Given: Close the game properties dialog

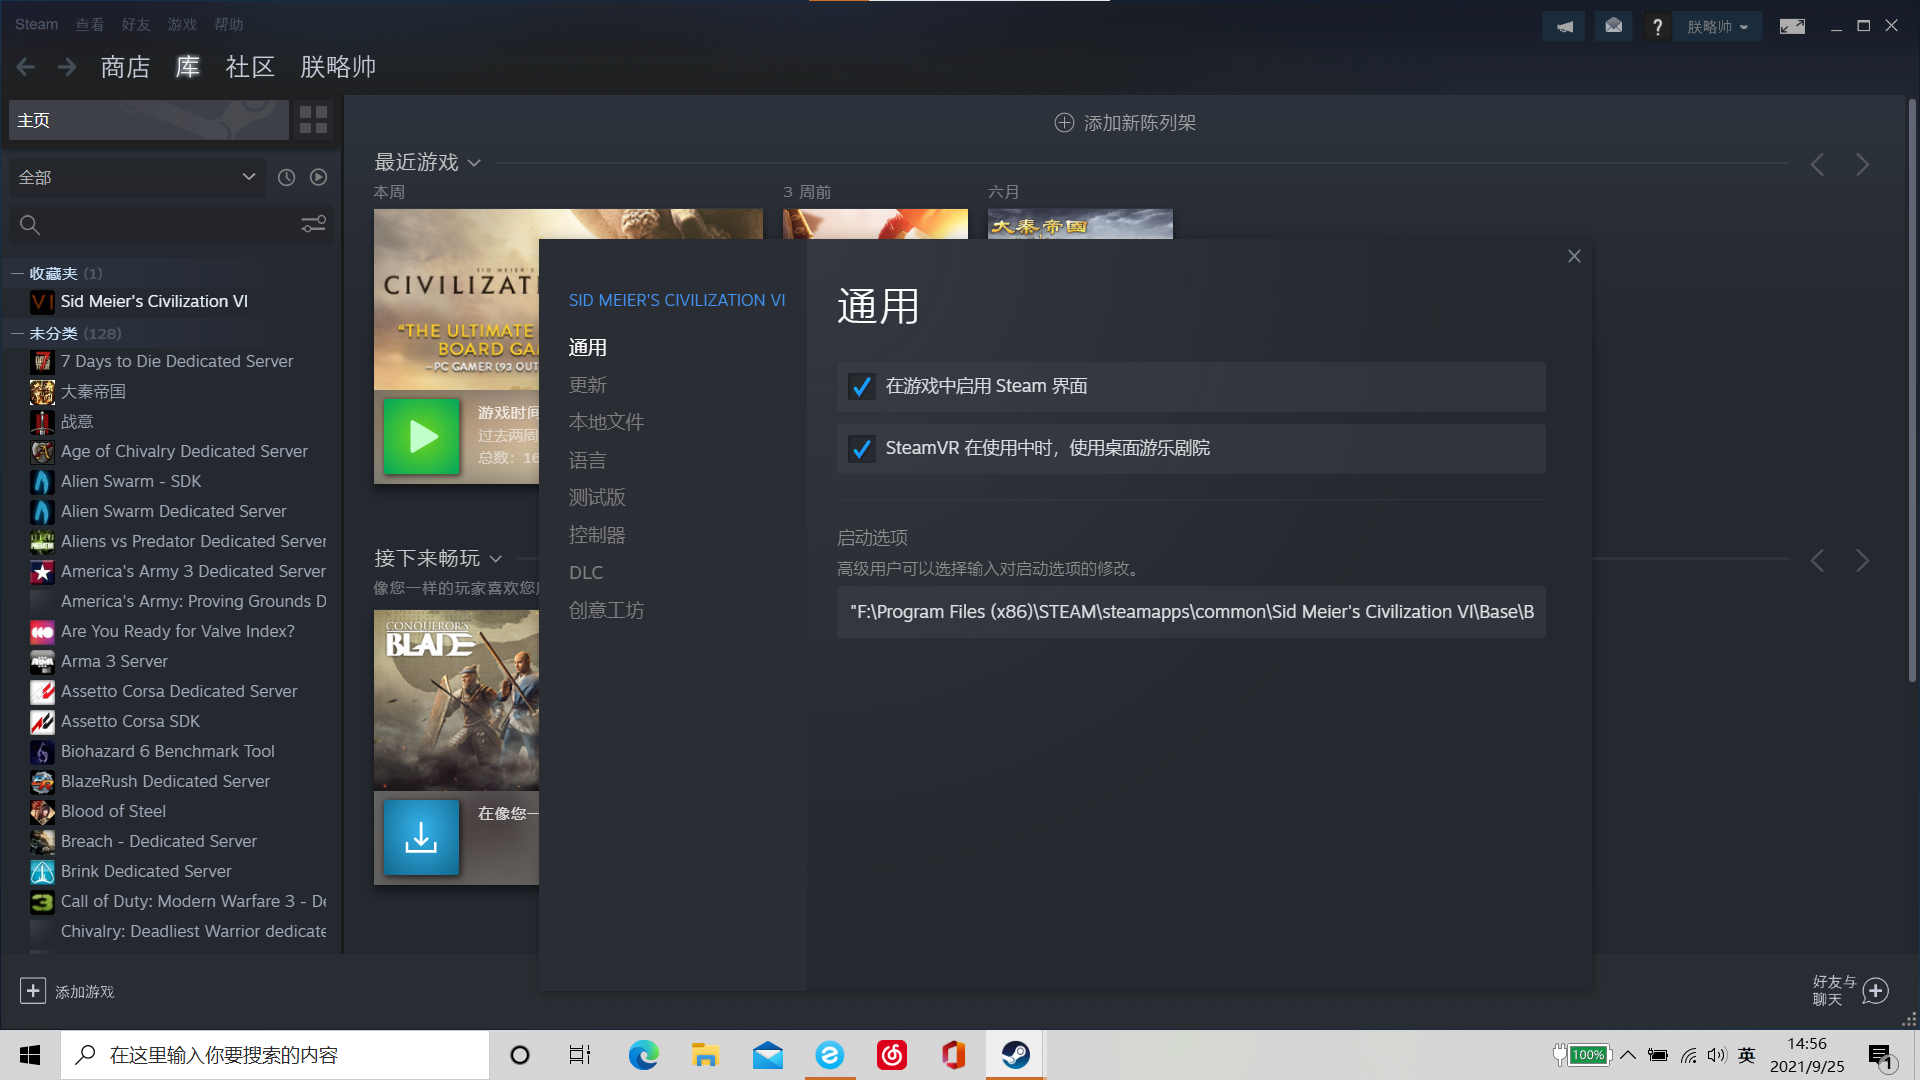Looking at the screenshot, I should 1574,257.
